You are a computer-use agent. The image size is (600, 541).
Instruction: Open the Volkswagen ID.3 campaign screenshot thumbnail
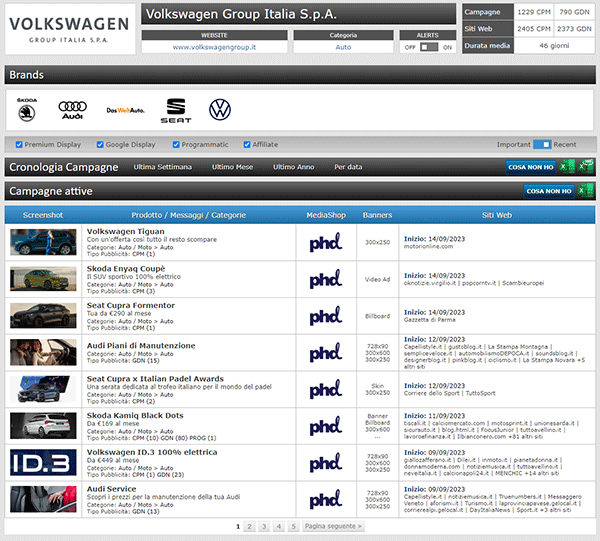click(x=43, y=462)
